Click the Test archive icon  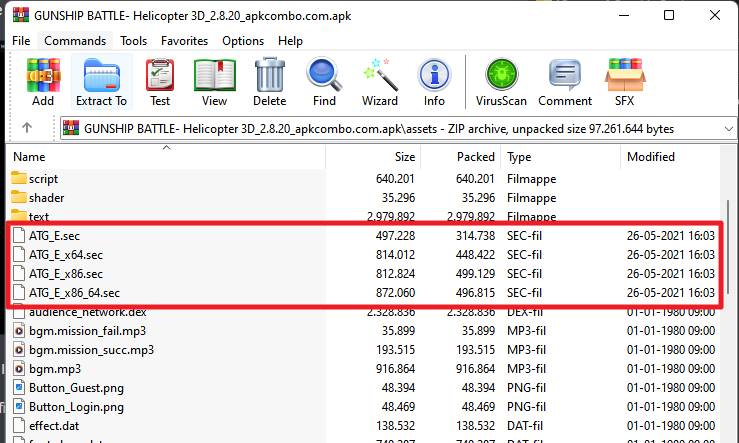pos(160,75)
